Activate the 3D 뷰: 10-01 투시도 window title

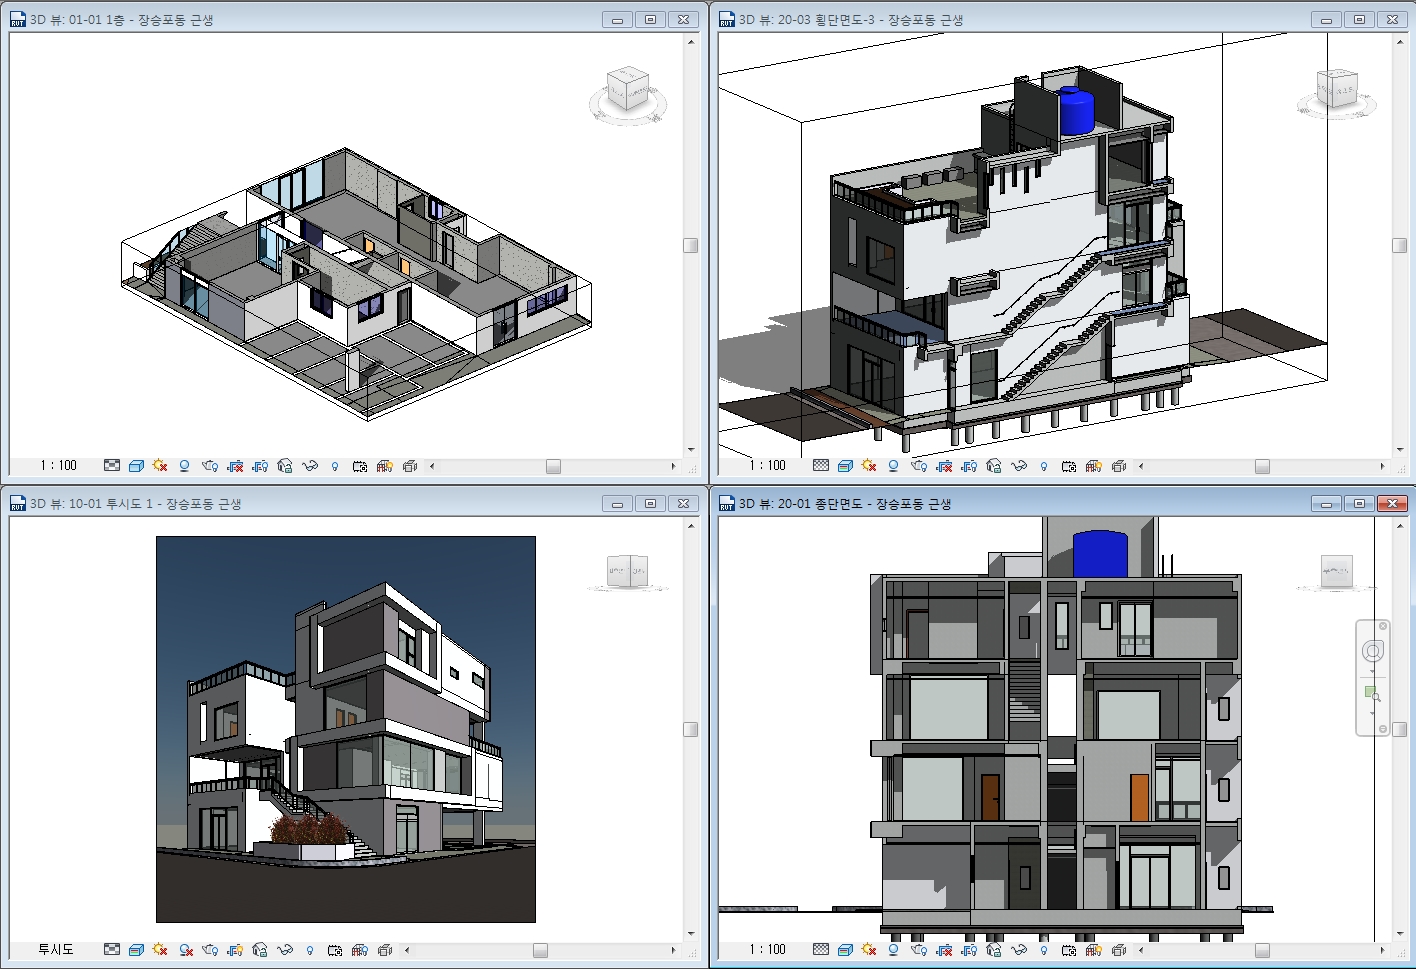[x=135, y=504]
